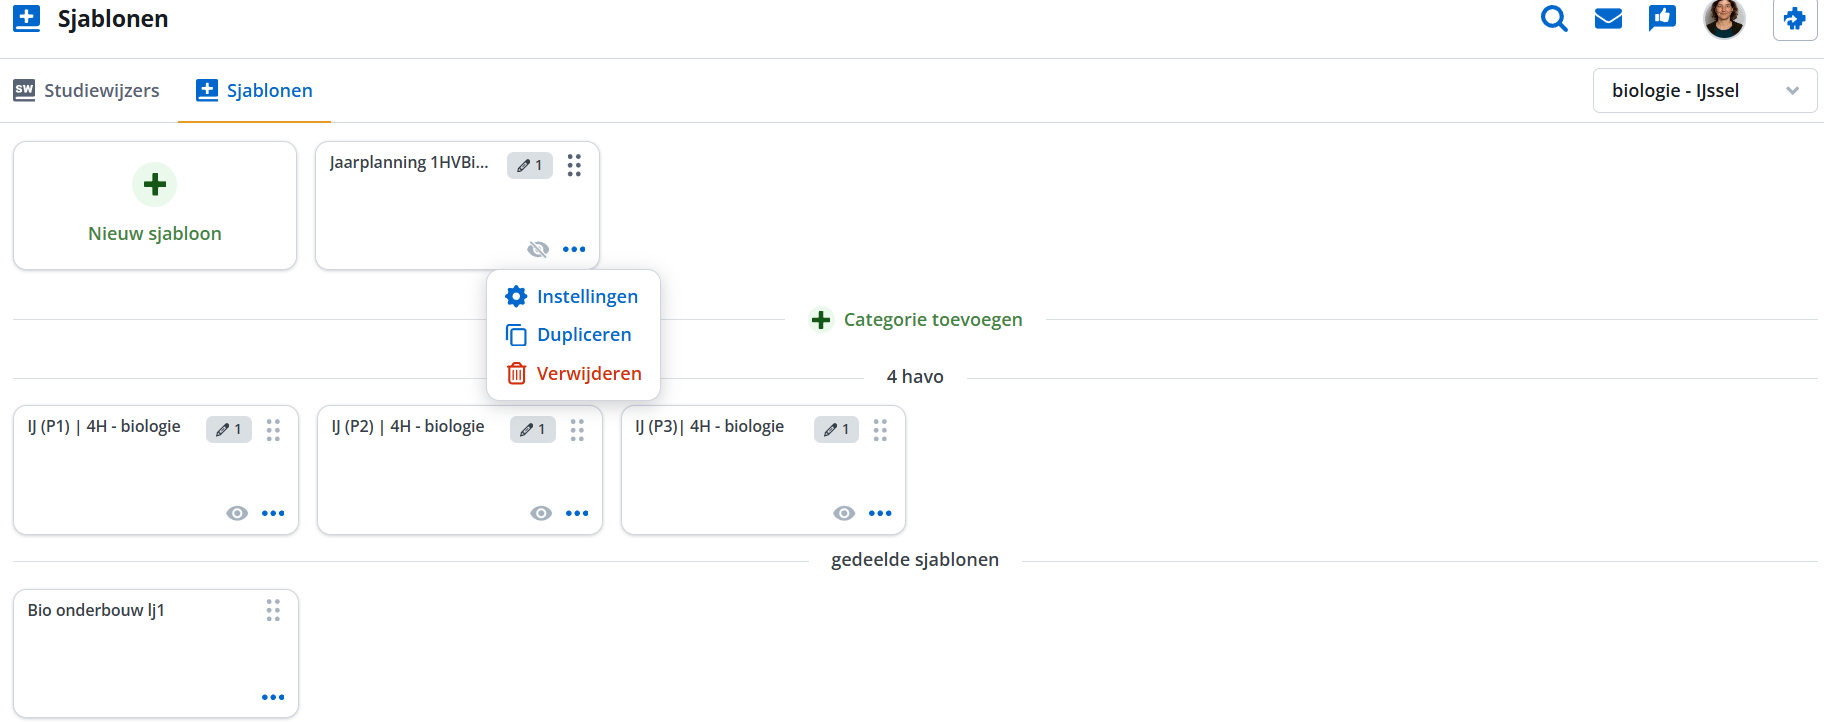Screen dimensions: 1824x722
Task: Open more options on Bio onderbouw lj1
Action: point(273,697)
